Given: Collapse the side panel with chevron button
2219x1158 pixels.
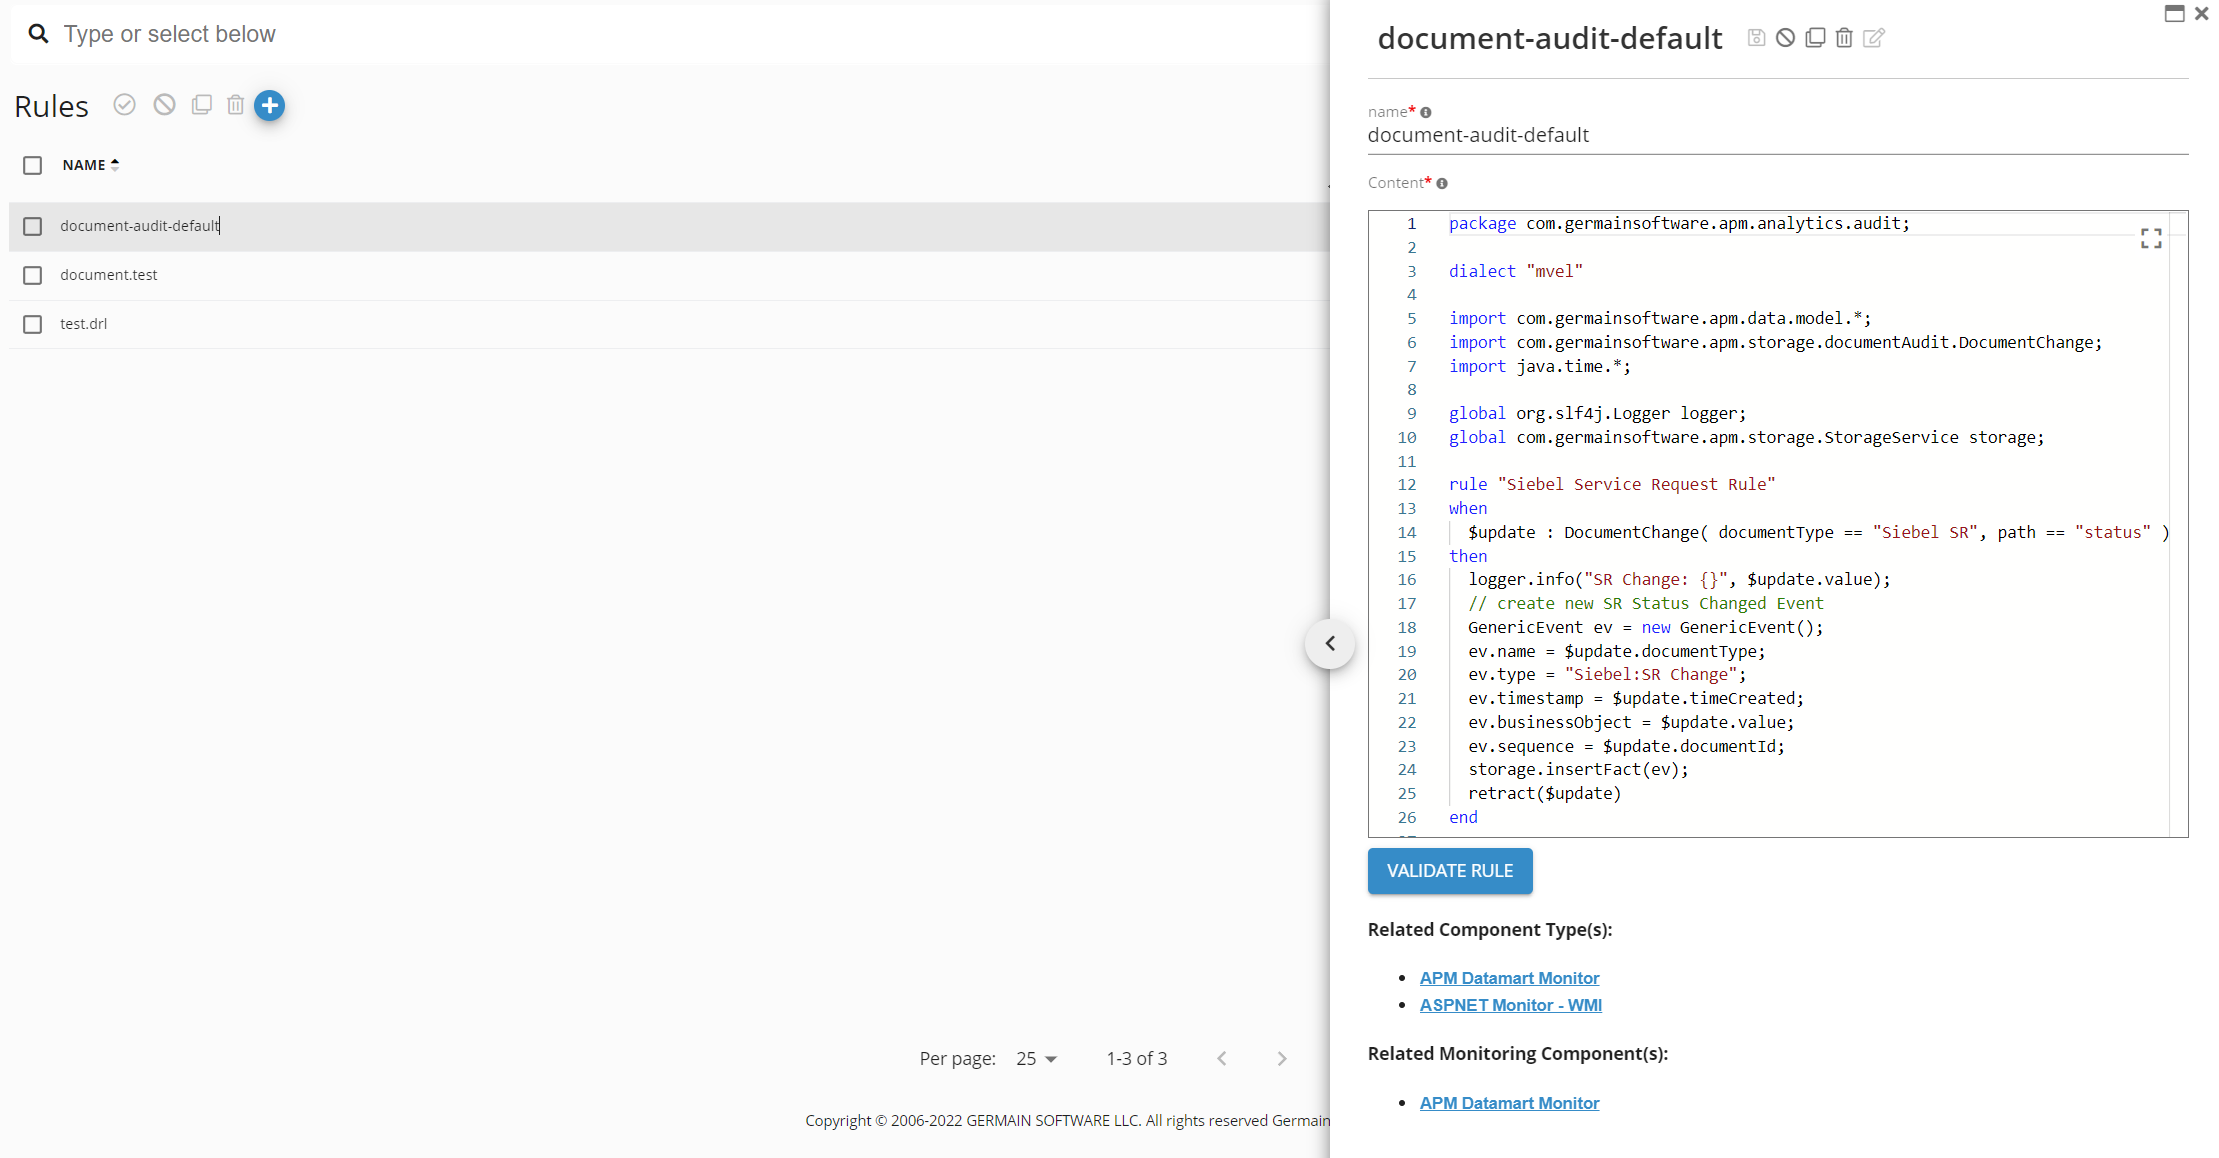Looking at the screenshot, I should click(x=1329, y=643).
